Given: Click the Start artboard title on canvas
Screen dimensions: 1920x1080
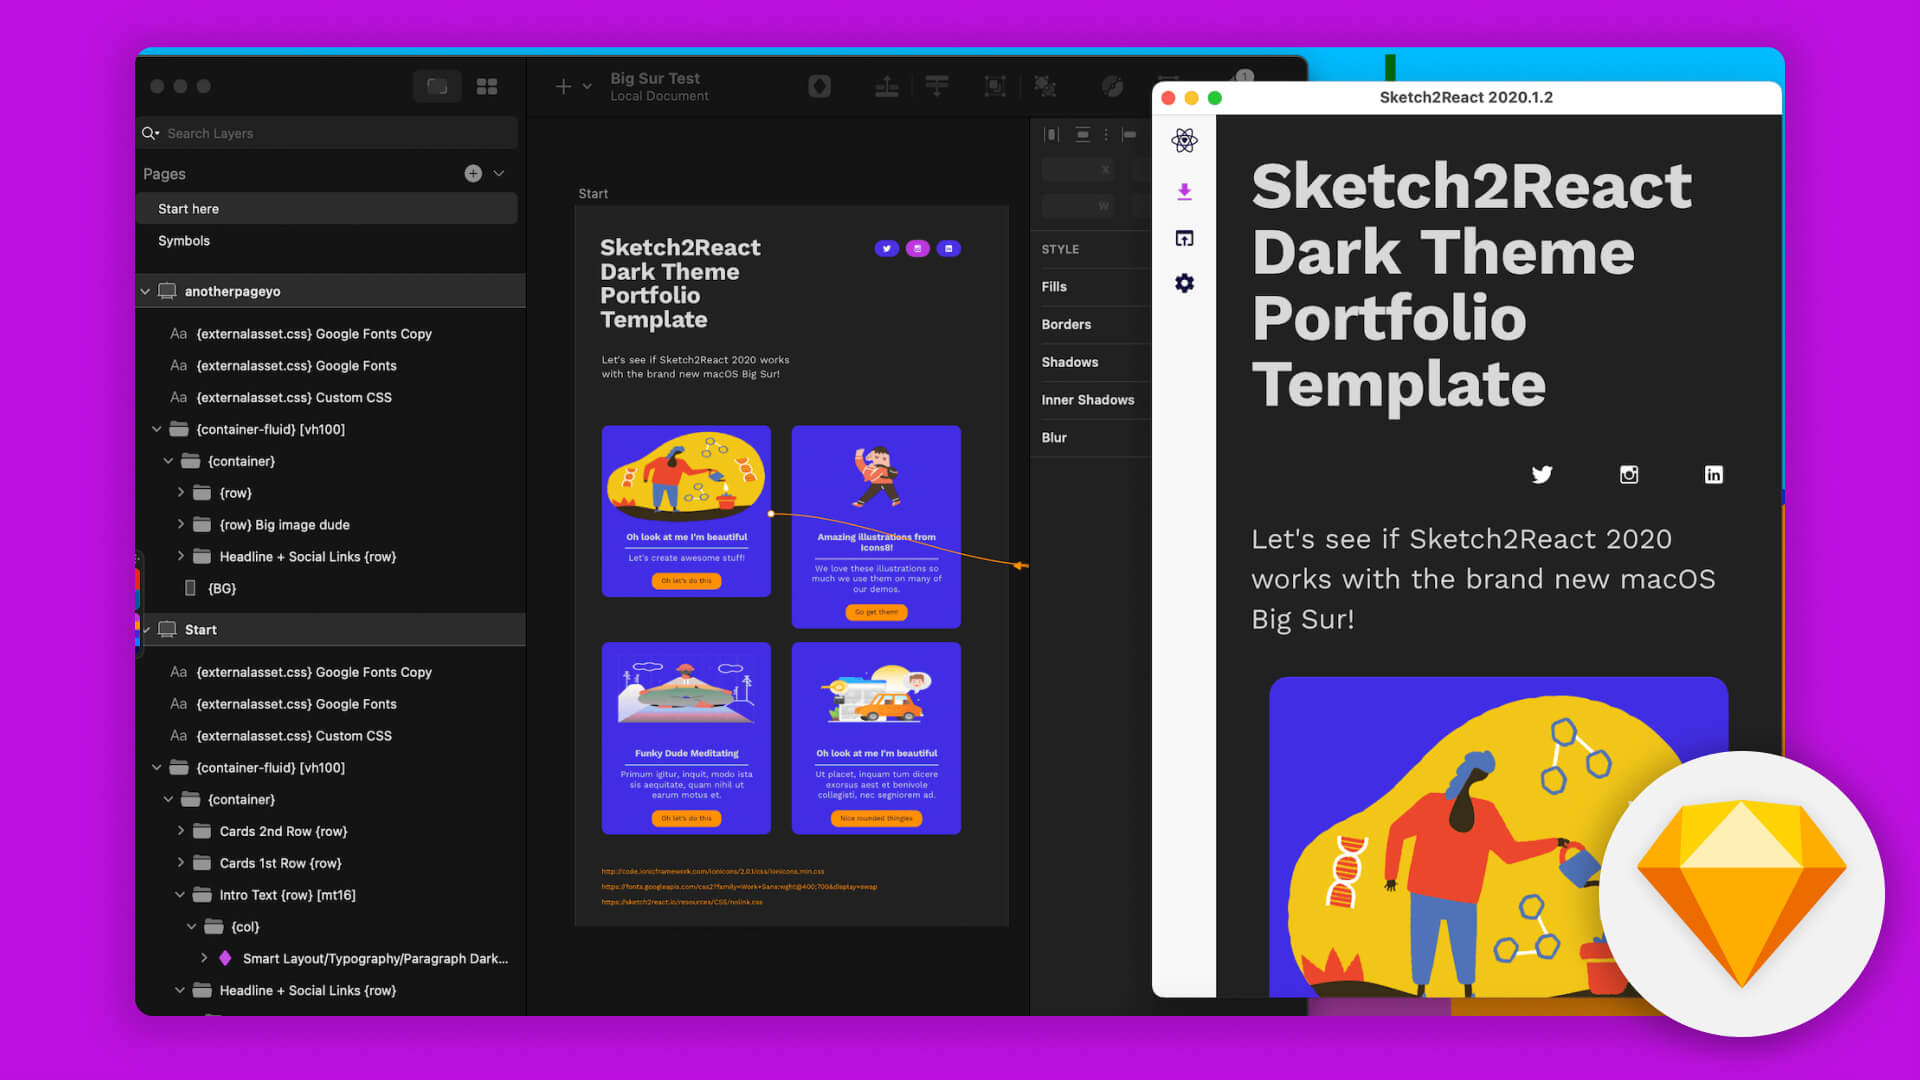Looking at the screenshot, I should coord(593,193).
